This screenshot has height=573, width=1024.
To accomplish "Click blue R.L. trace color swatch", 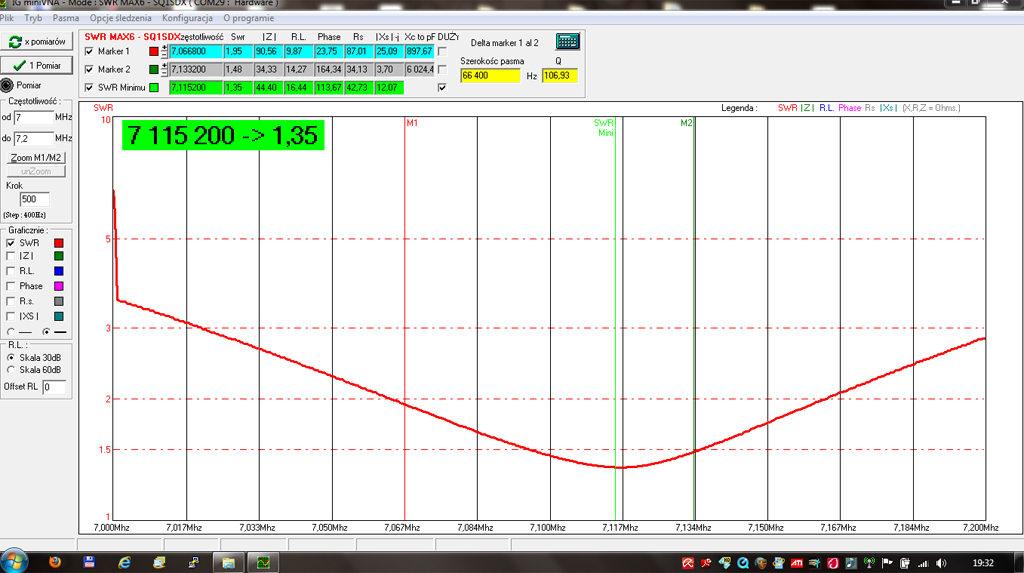I will click(59, 271).
